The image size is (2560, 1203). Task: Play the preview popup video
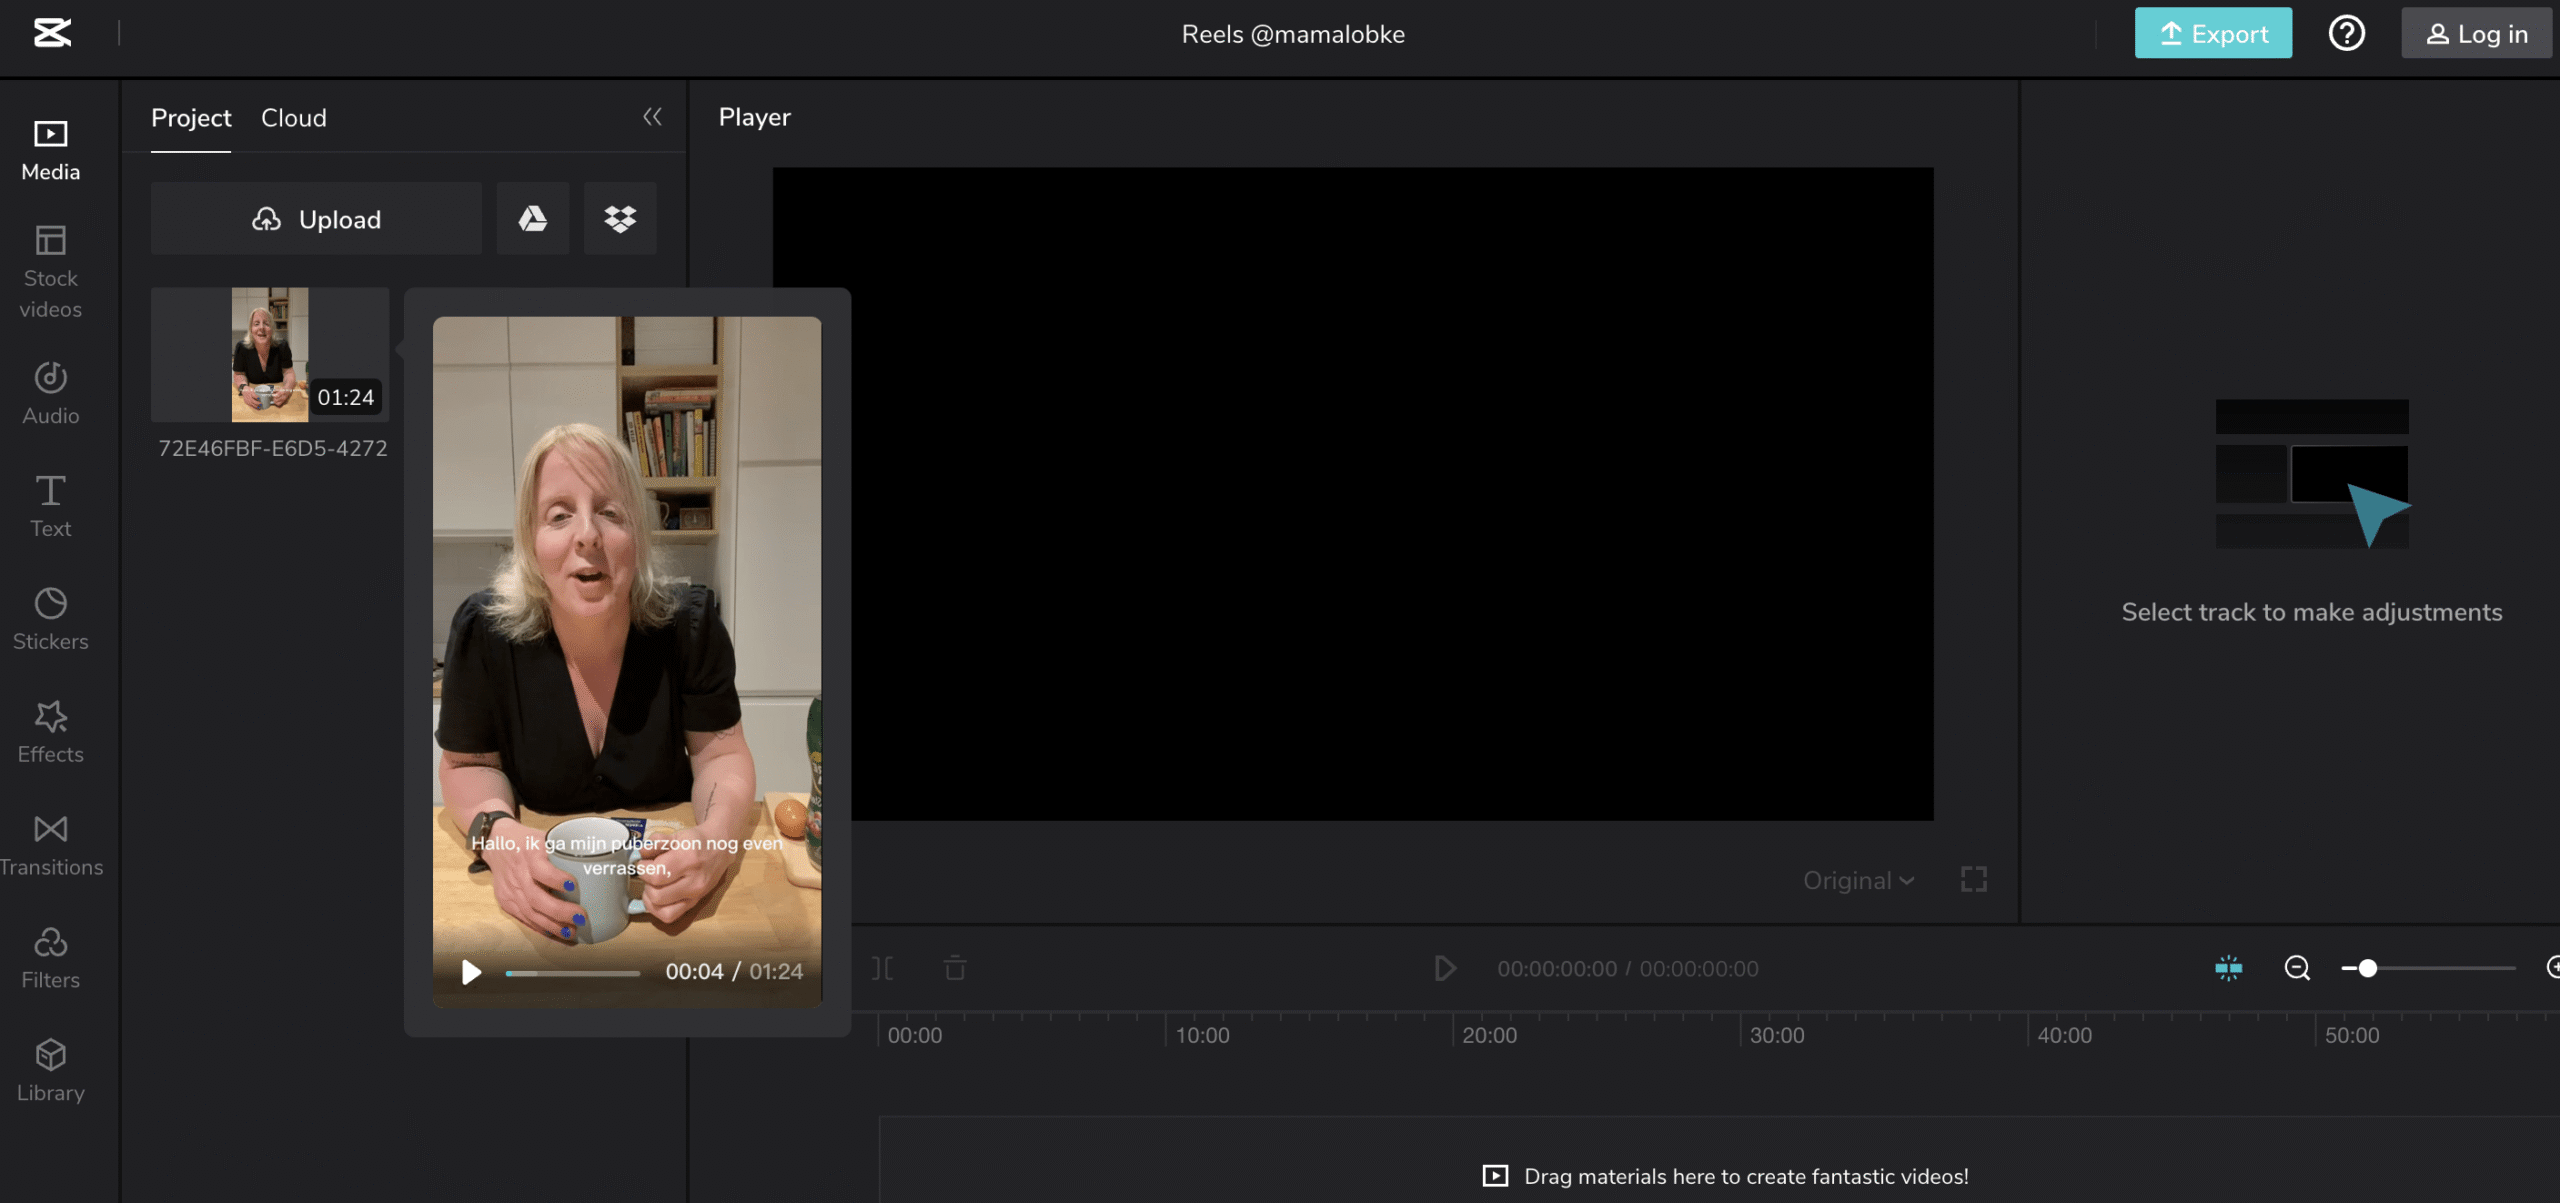[x=471, y=972]
